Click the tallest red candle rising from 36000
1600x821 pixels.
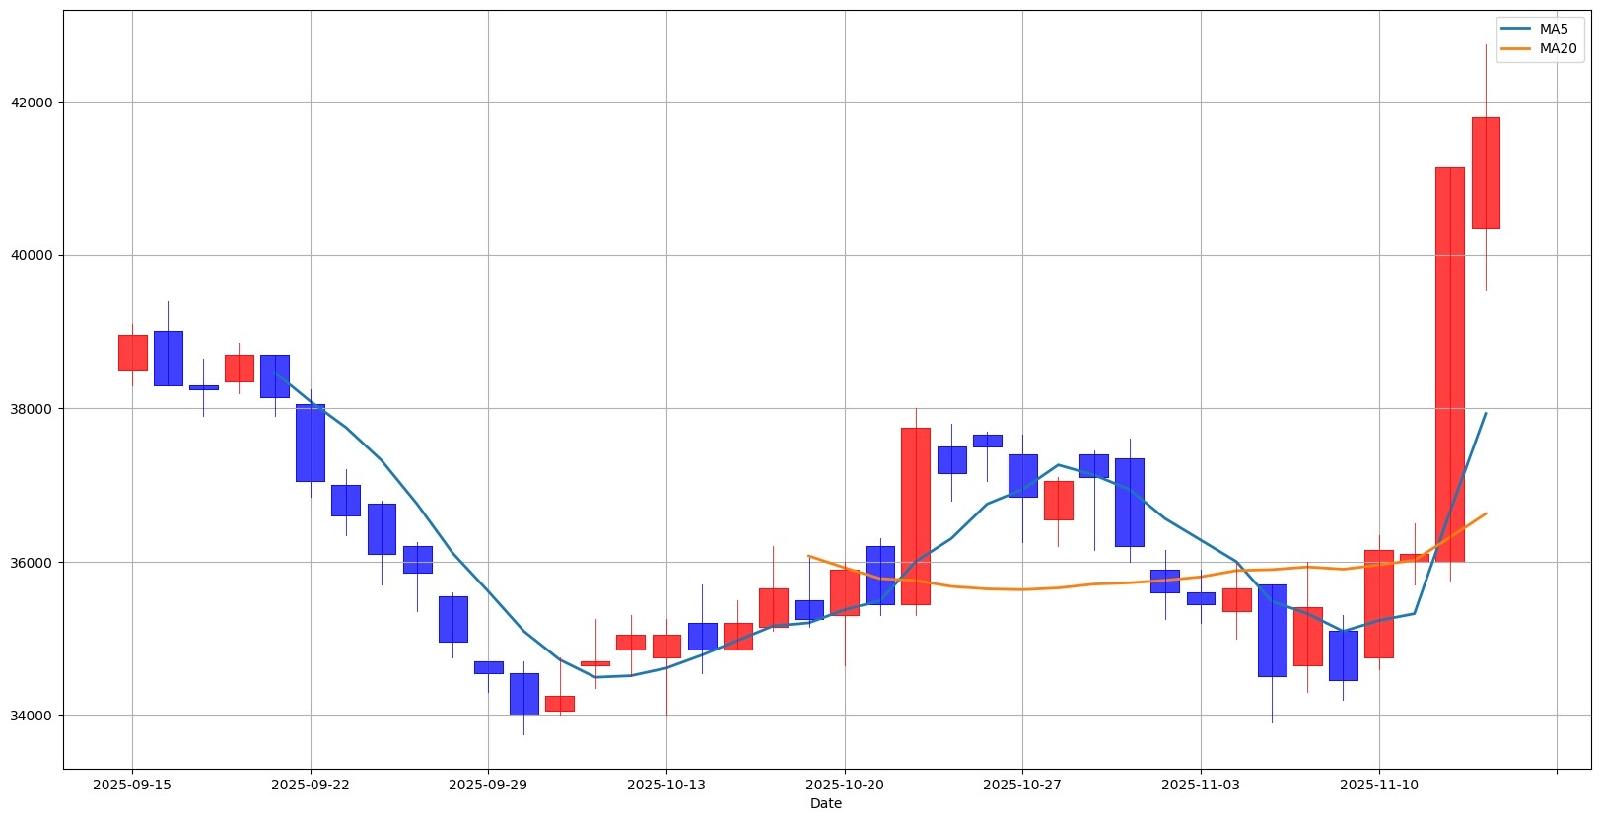tap(1449, 364)
